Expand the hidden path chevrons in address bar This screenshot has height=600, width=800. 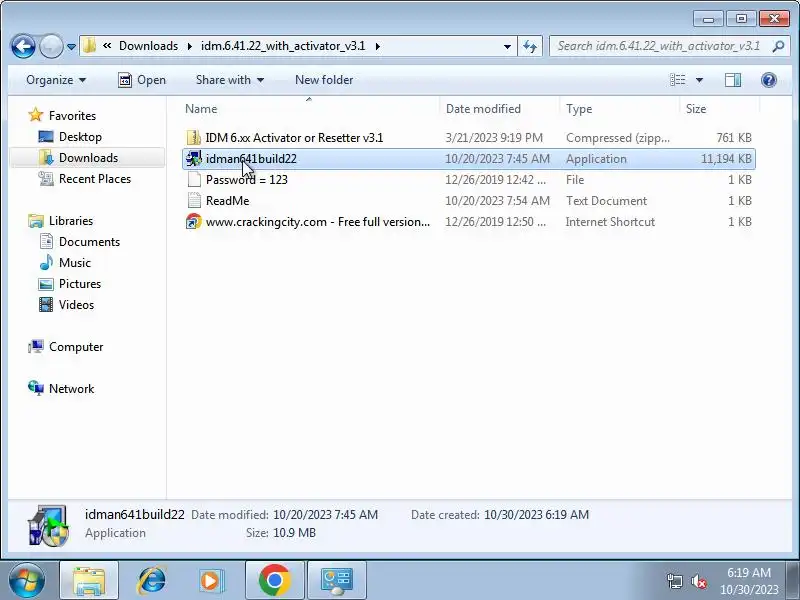[x=107, y=46]
